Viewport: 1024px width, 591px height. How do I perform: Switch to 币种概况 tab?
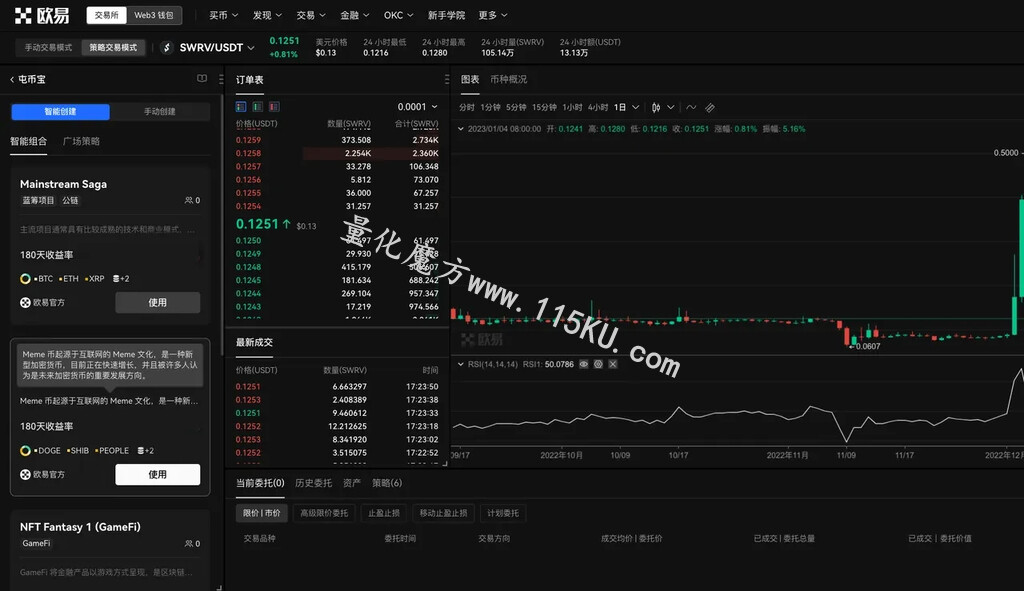click(x=508, y=79)
